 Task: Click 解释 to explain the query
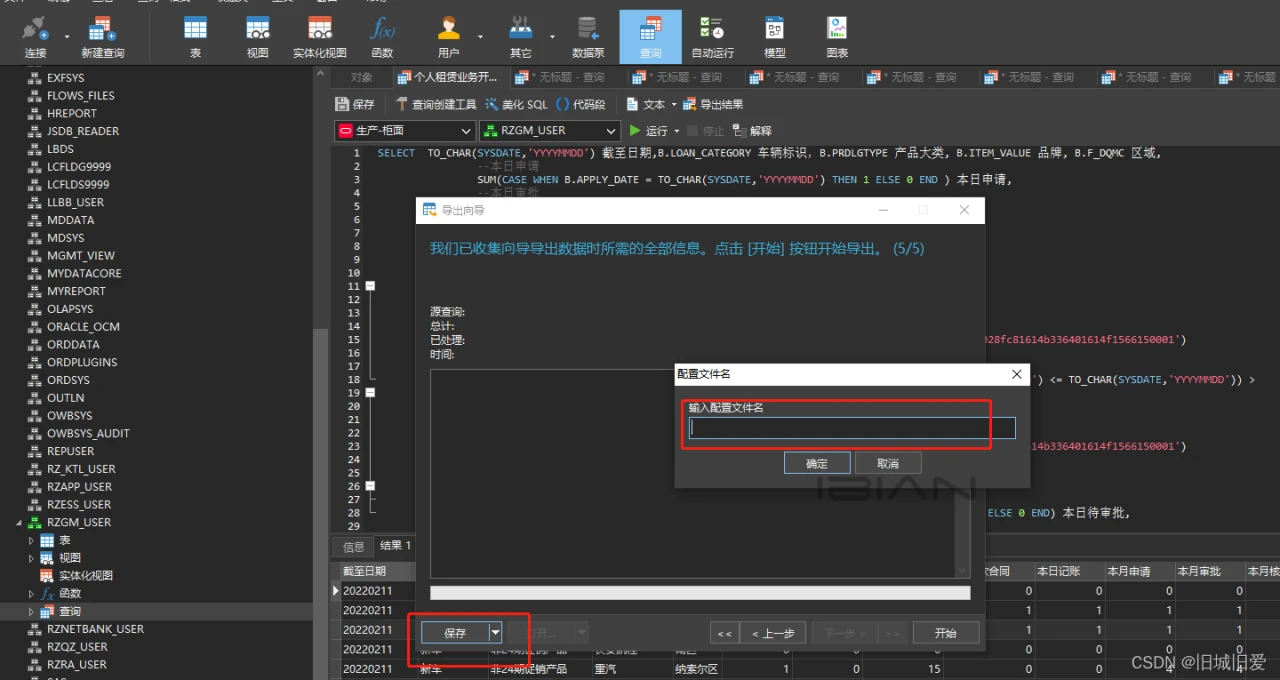[753, 130]
